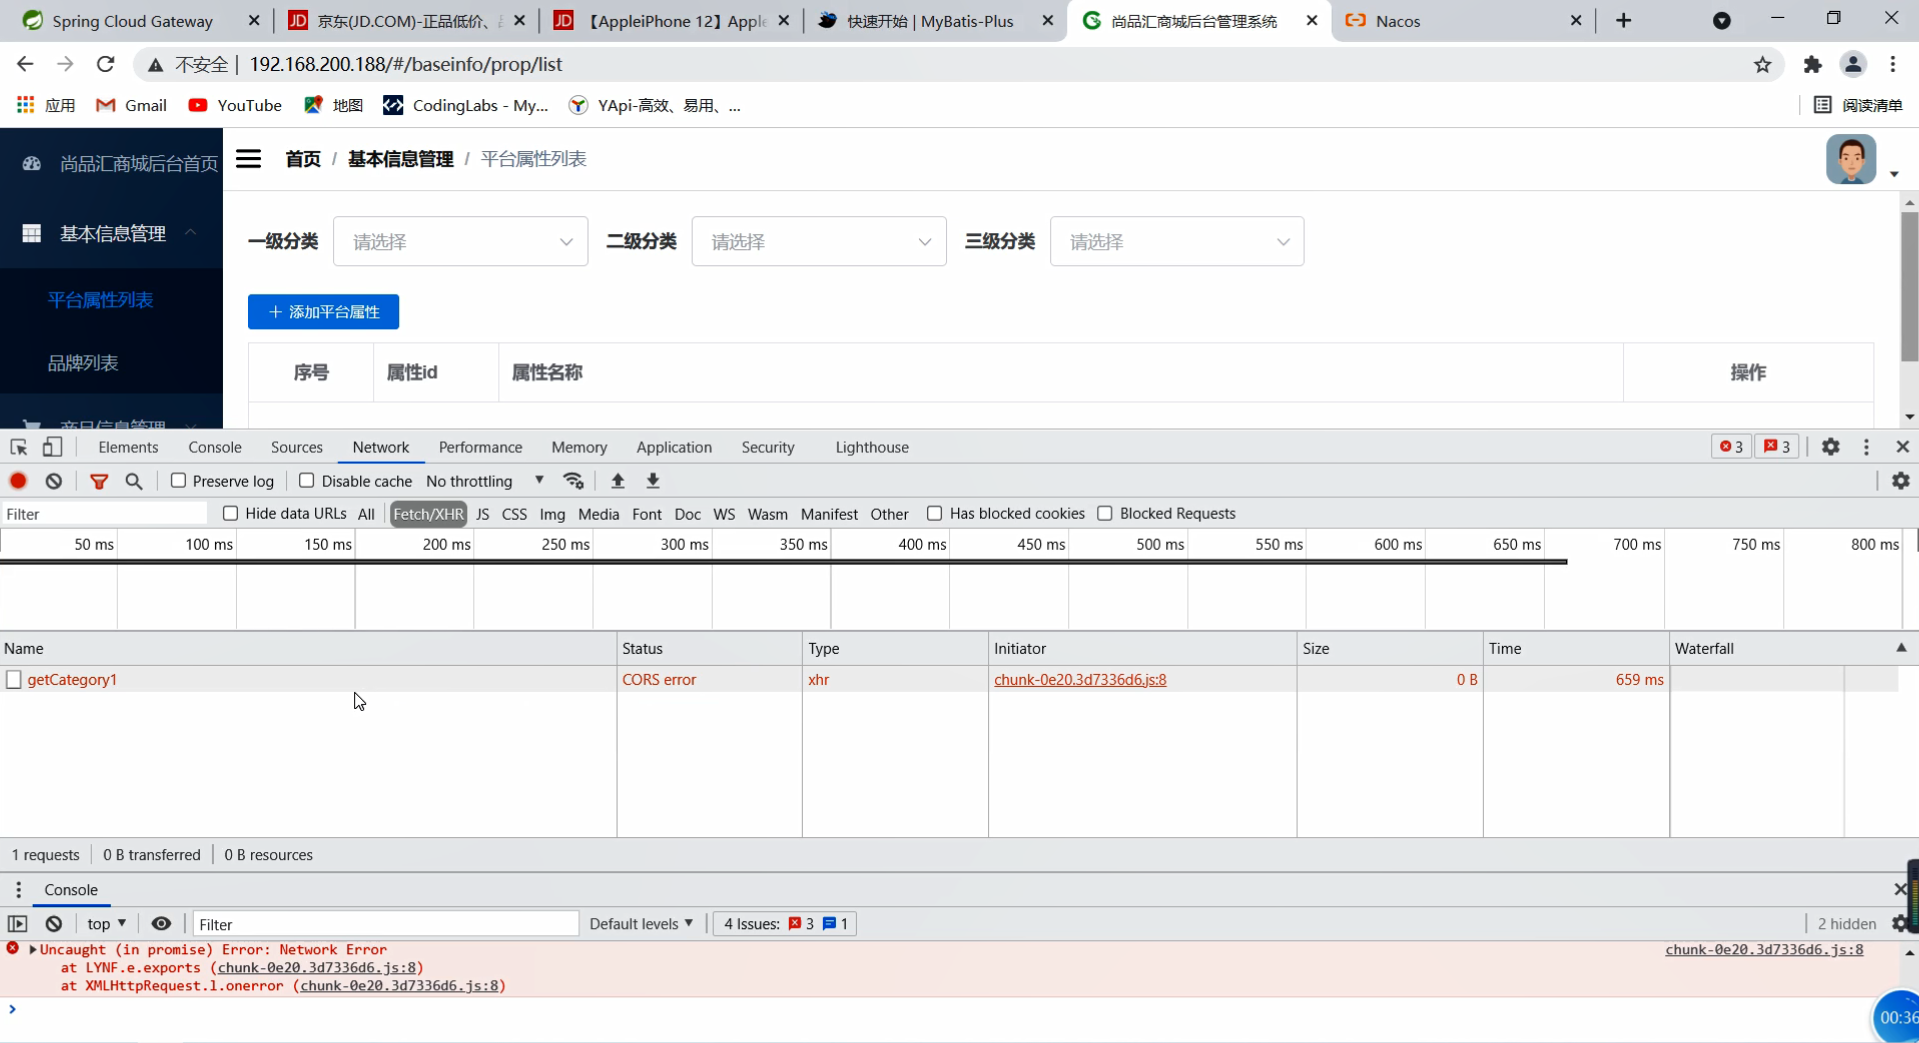Open 品牌列表 in the sidebar
The height and width of the screenshot is (1043, 1919).
click(83, 363)
